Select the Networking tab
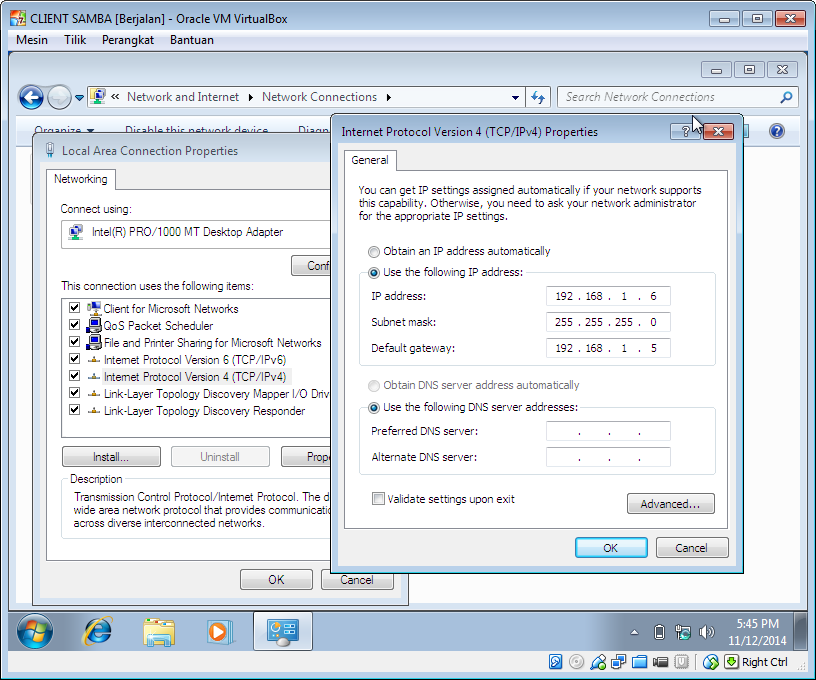 coord(81,179)
